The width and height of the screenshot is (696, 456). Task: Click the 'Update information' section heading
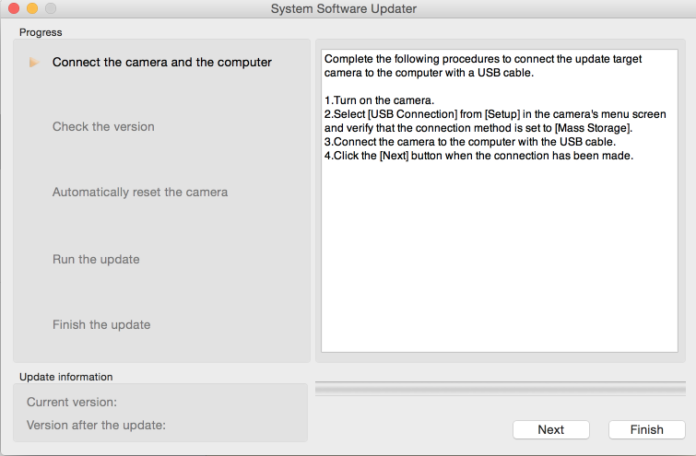pos(66,376)
